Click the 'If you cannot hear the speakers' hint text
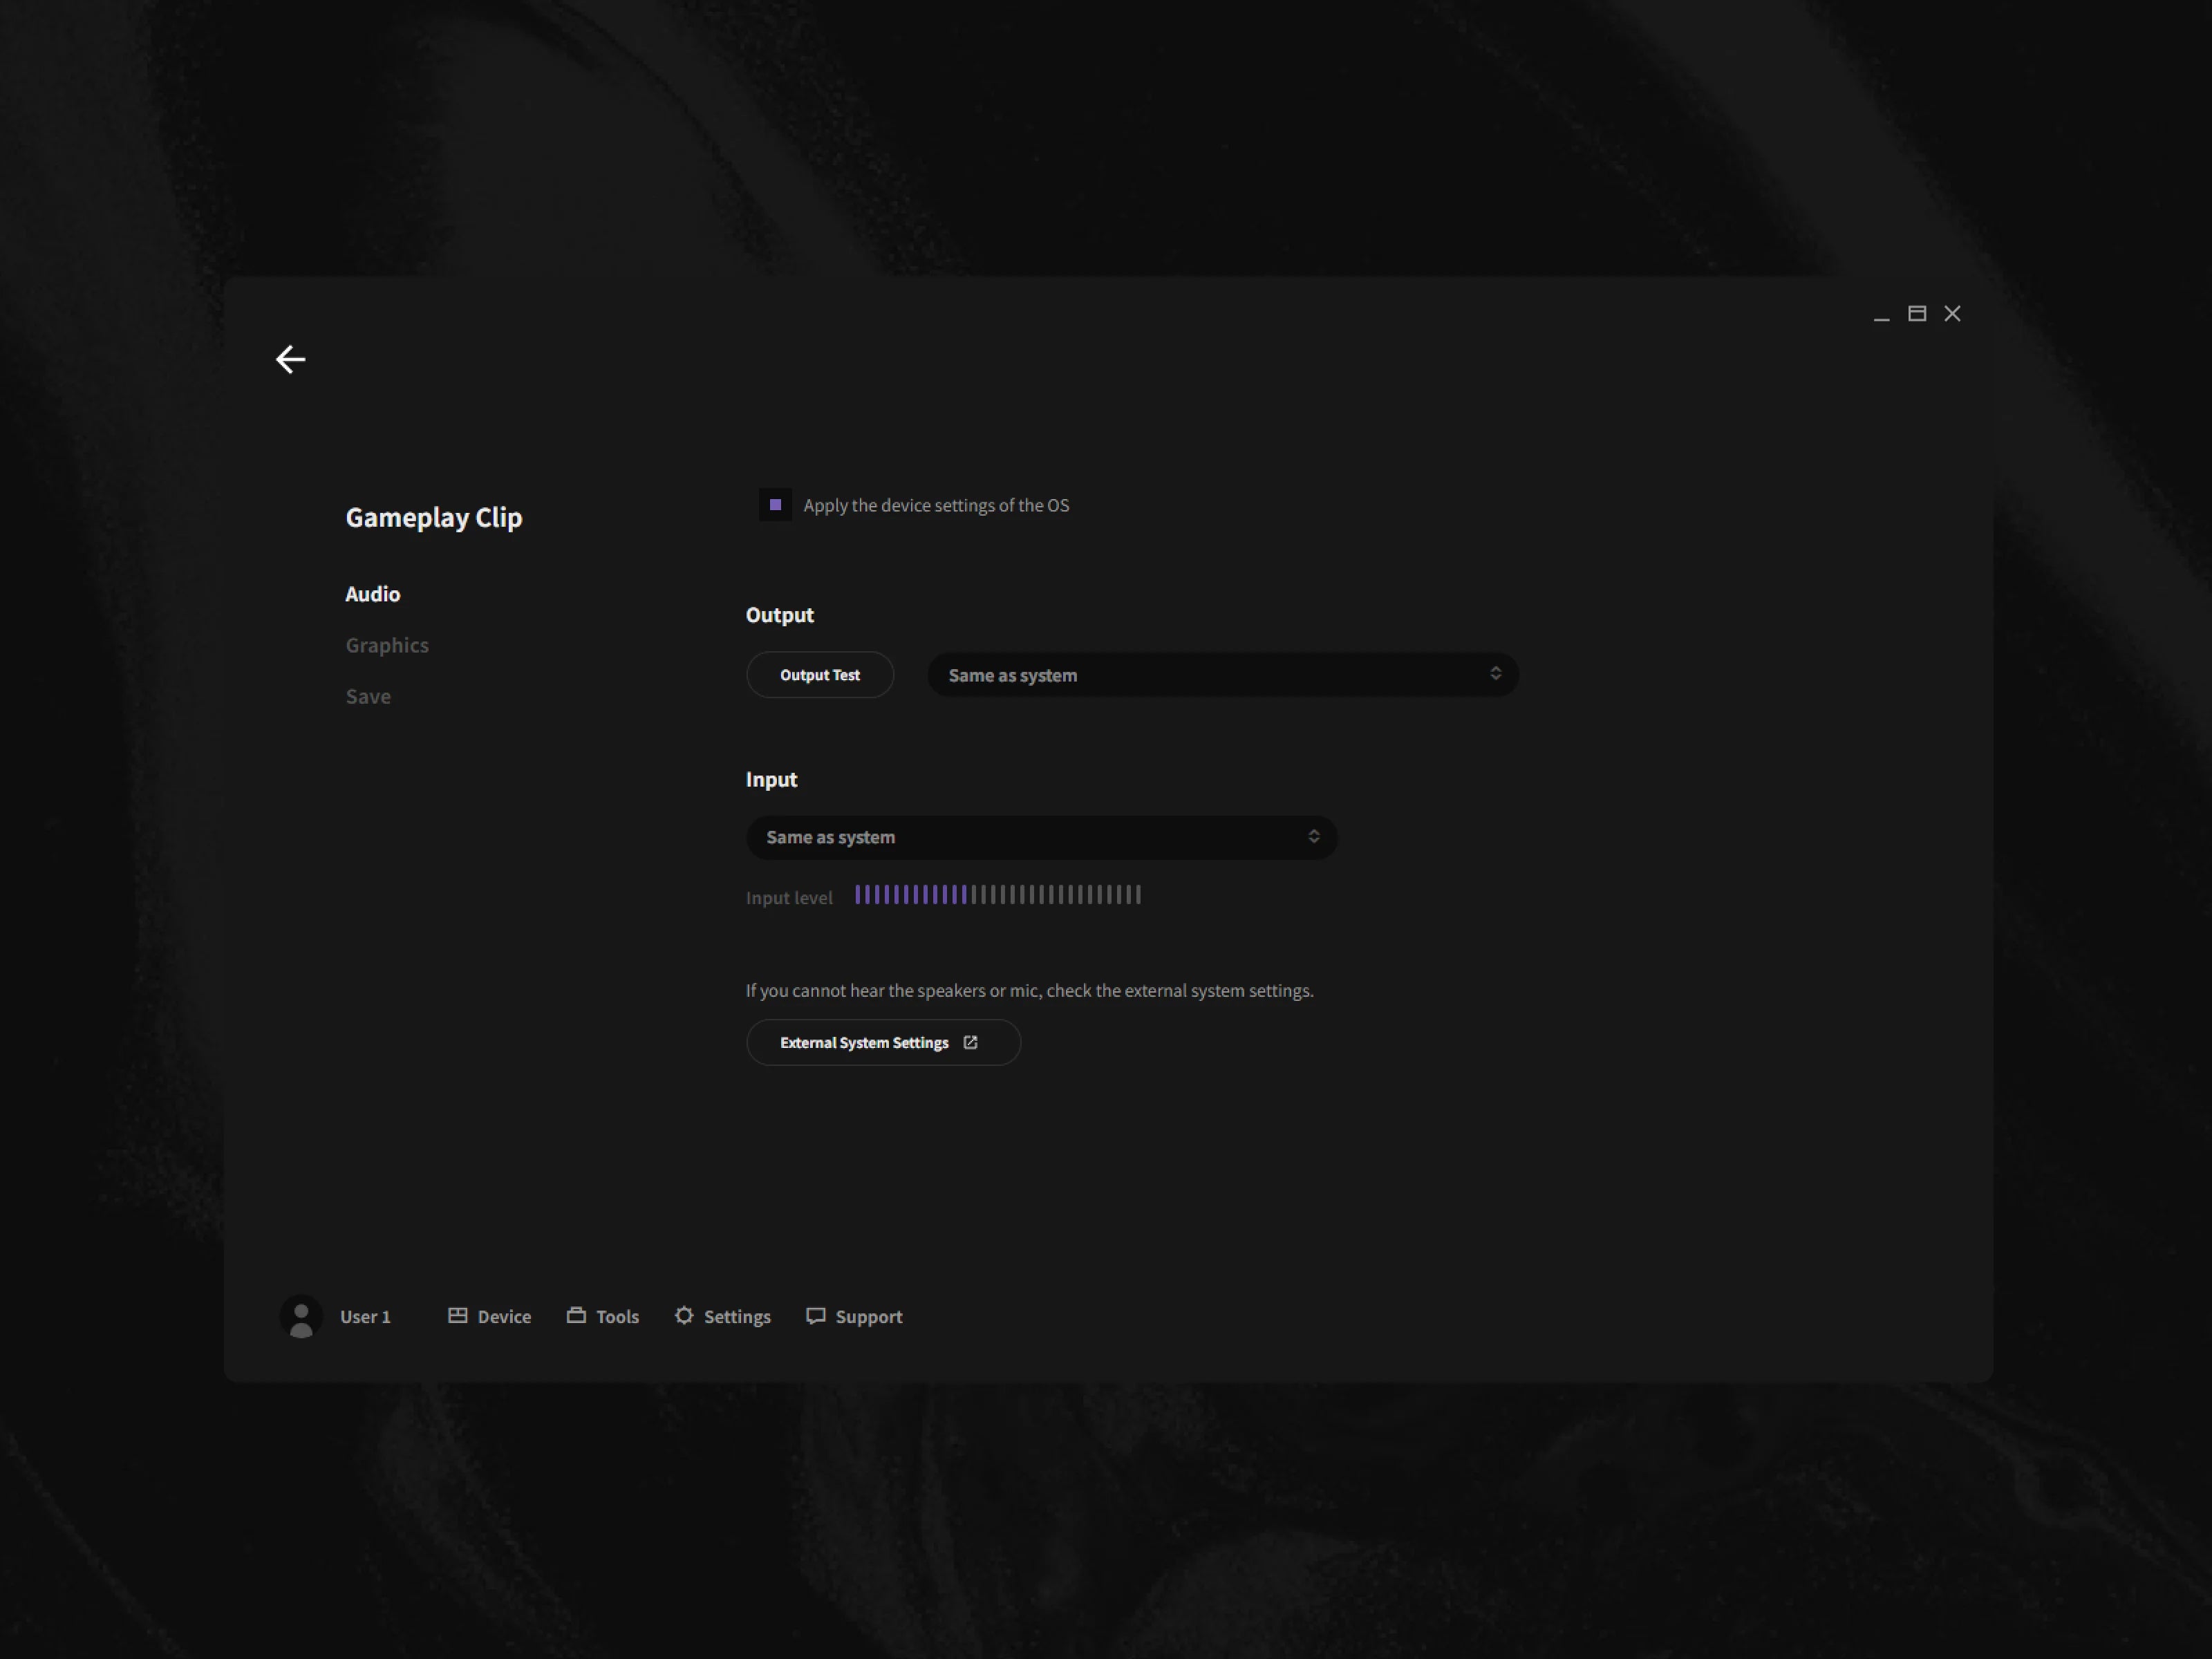Screen dimensions: 2212x1659 coord(1030,990)
